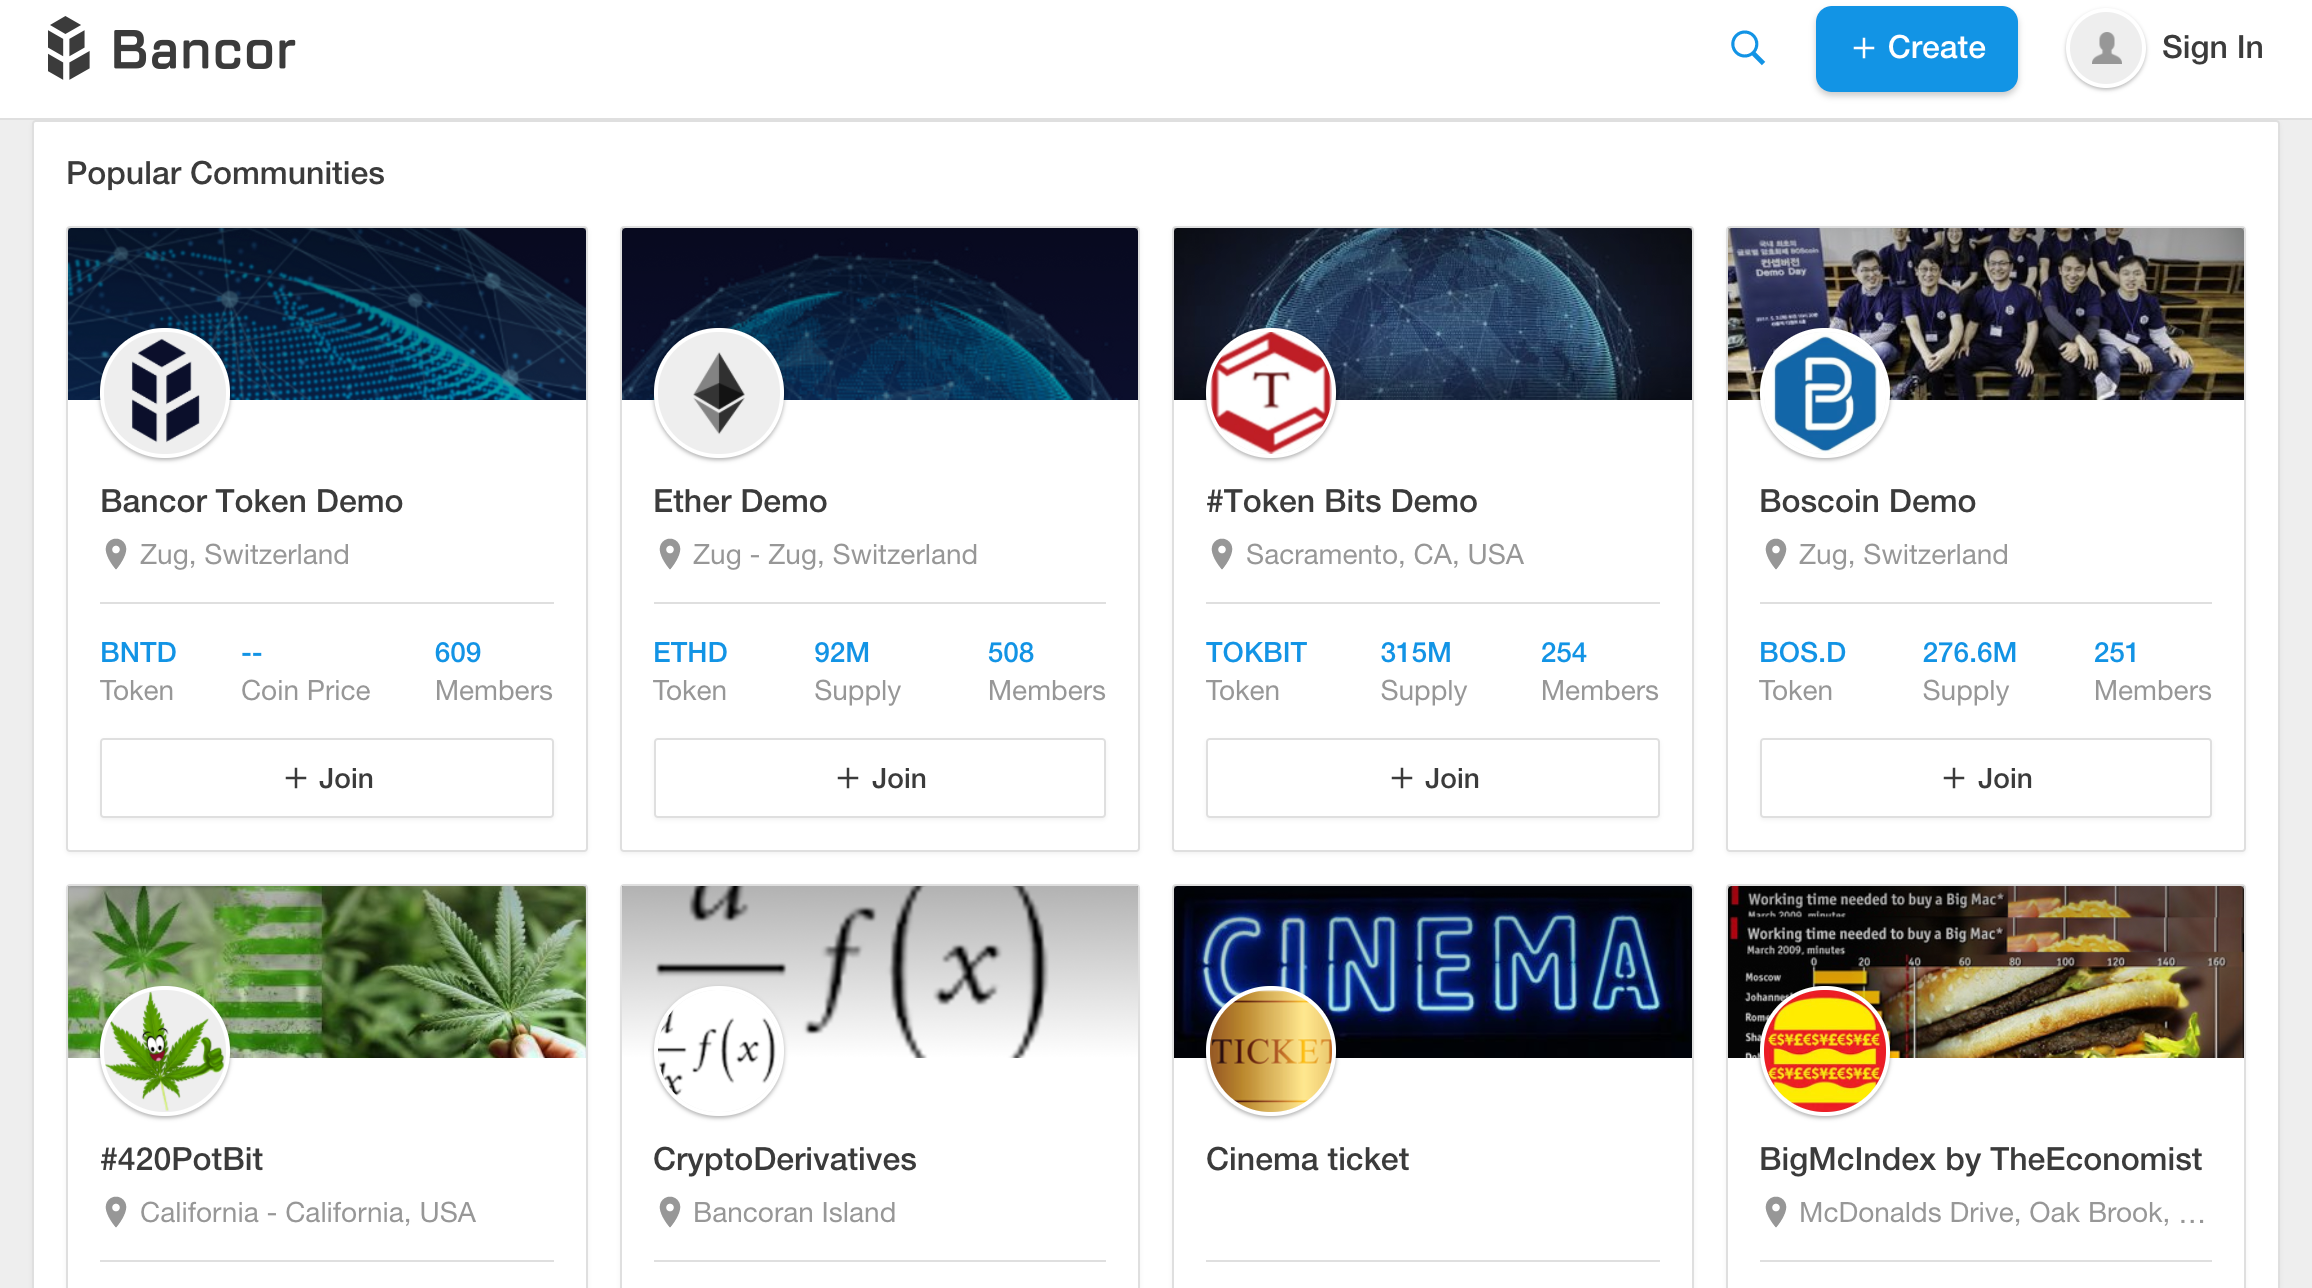Open the BigMcIndex by TheEconomist title
The width and height of the screenshot is (2312, 1288).
[x=1980, y=1159]
